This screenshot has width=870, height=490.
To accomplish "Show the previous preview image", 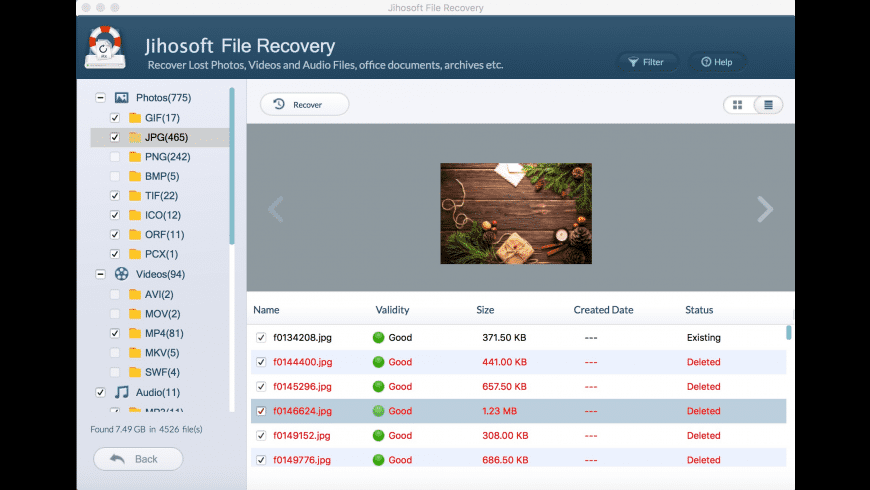I will 276,209.
